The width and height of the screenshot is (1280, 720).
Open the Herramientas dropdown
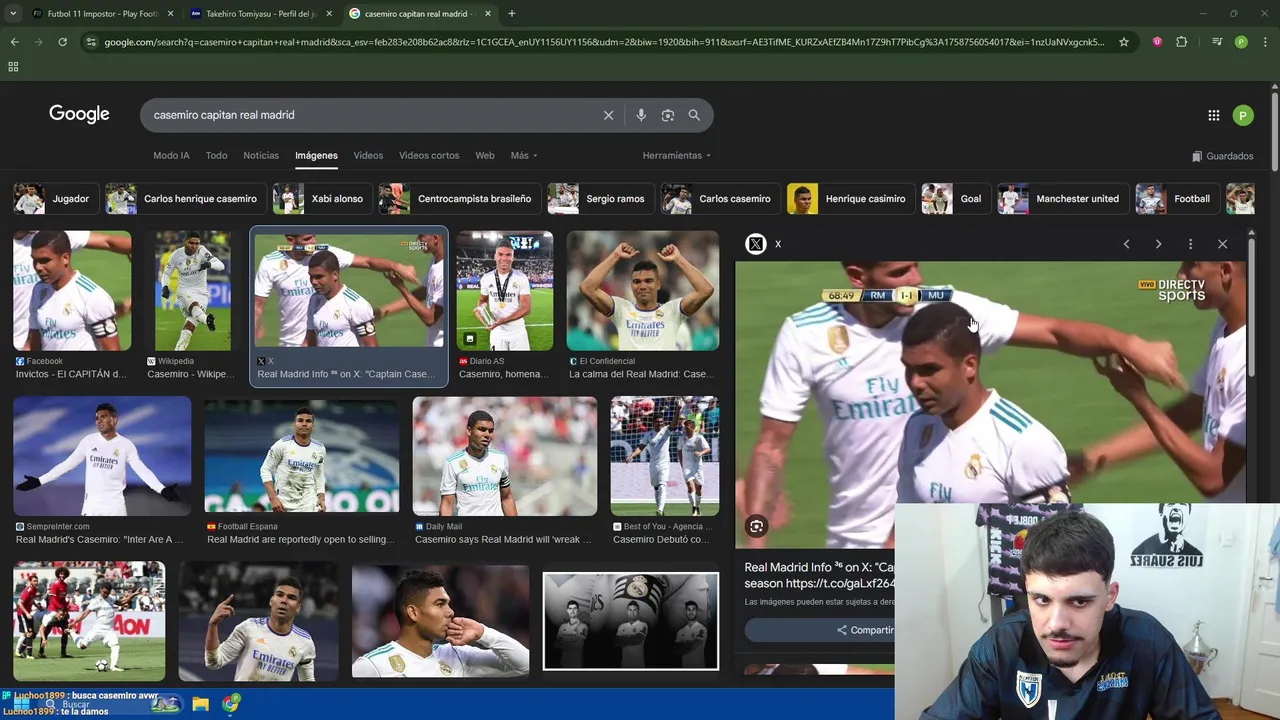pyautogui.click(x=677, y=156)
